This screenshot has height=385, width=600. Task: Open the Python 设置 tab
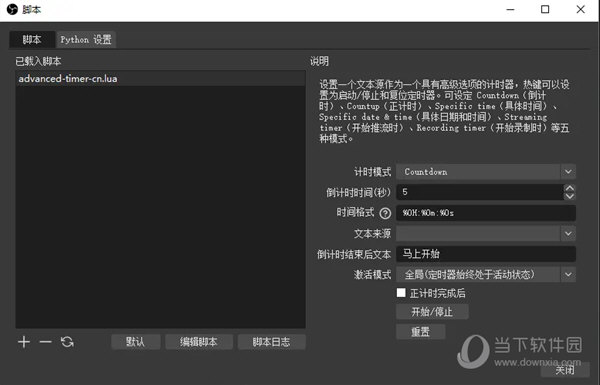tap(86, 39)
